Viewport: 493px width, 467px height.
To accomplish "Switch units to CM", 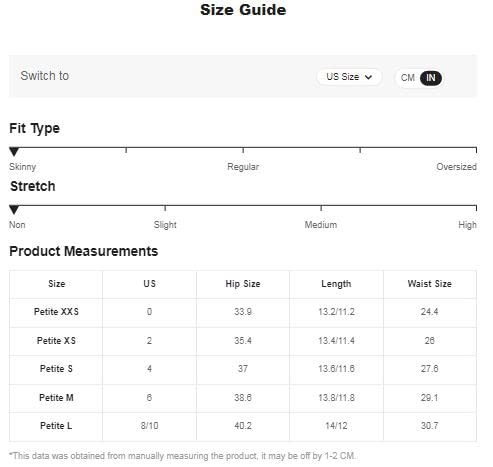I will tap(407, 78).
